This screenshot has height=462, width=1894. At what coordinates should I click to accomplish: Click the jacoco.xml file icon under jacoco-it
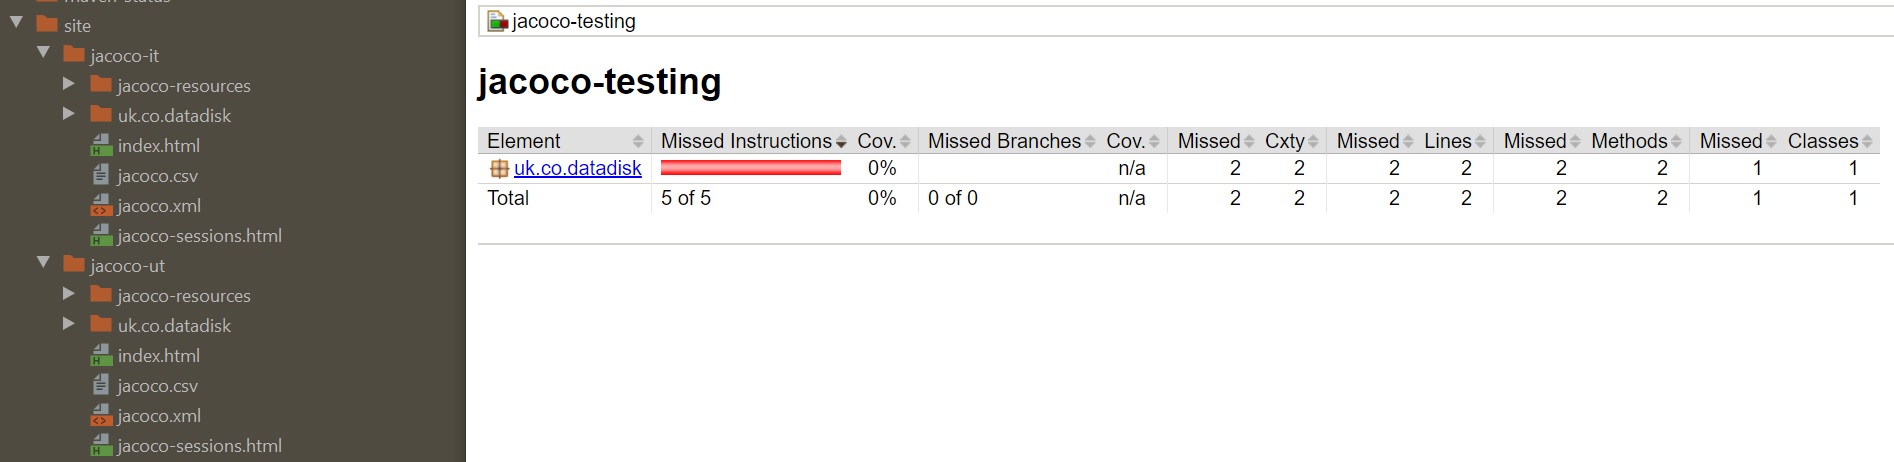click(x=101, y=205)
